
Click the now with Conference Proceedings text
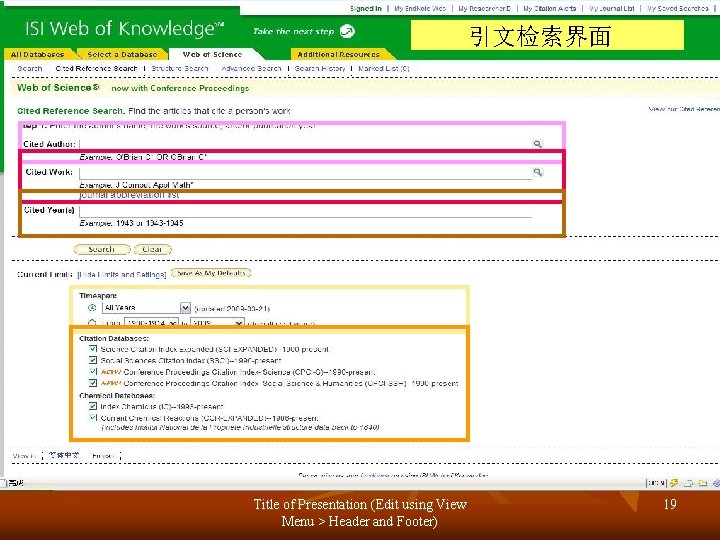180,88
